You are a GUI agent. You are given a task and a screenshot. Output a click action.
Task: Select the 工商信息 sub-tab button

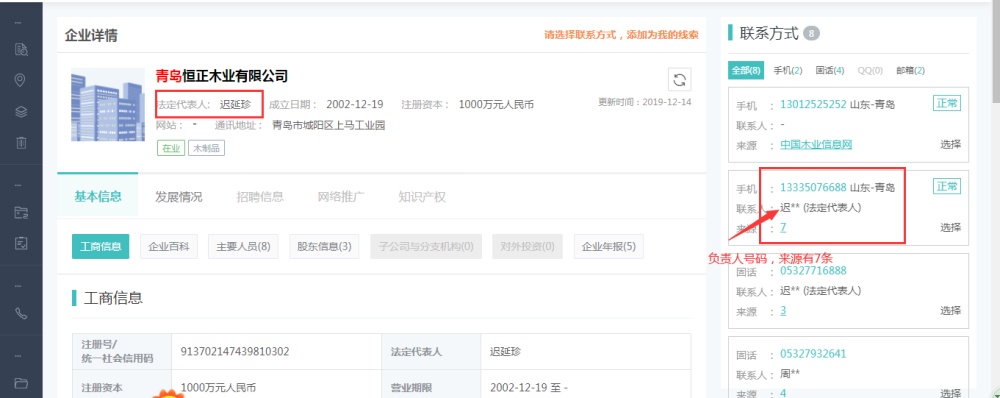pyautogui.click(x=100, y=246)
